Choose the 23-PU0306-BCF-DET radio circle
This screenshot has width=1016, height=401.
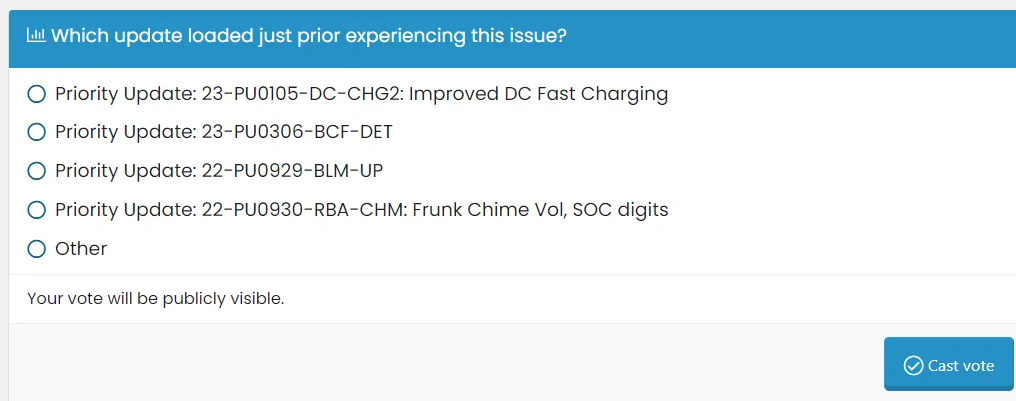pyautogui.click(x=37, y=132)
